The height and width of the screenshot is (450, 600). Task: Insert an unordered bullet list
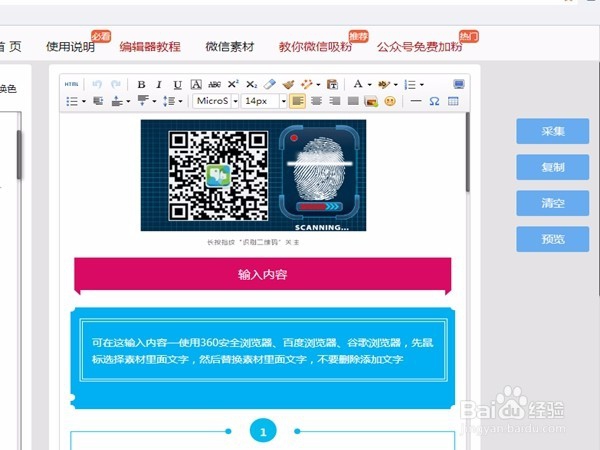[x=72, y=101]
